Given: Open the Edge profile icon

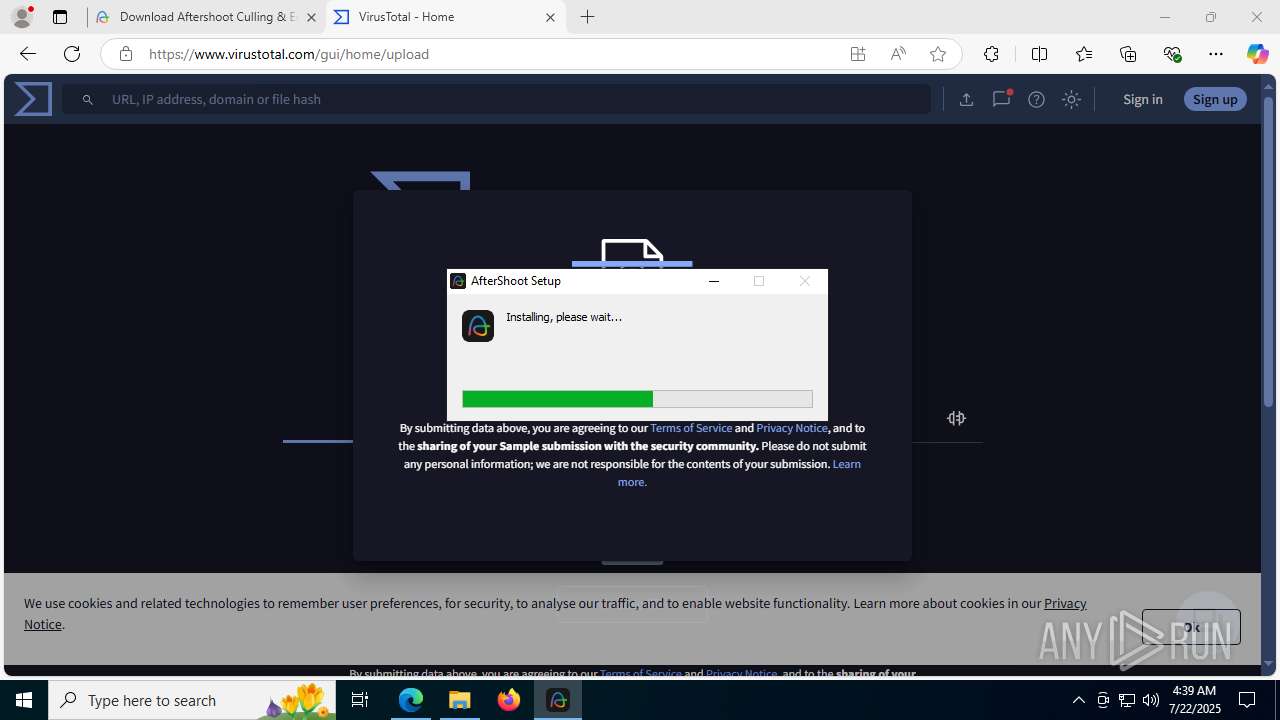Looking at the screenshot, I should (22, 17).
